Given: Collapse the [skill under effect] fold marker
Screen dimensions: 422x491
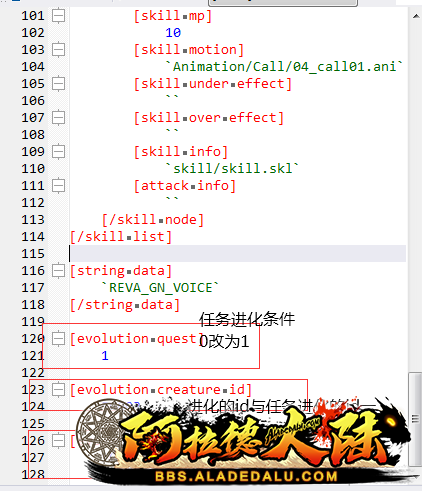Looking at the screenshot, I should click(58, 84).
